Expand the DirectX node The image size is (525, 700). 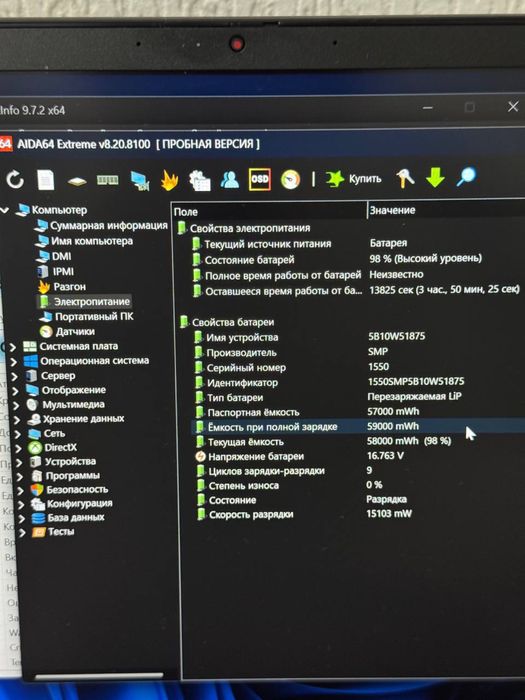pos(18,448)
